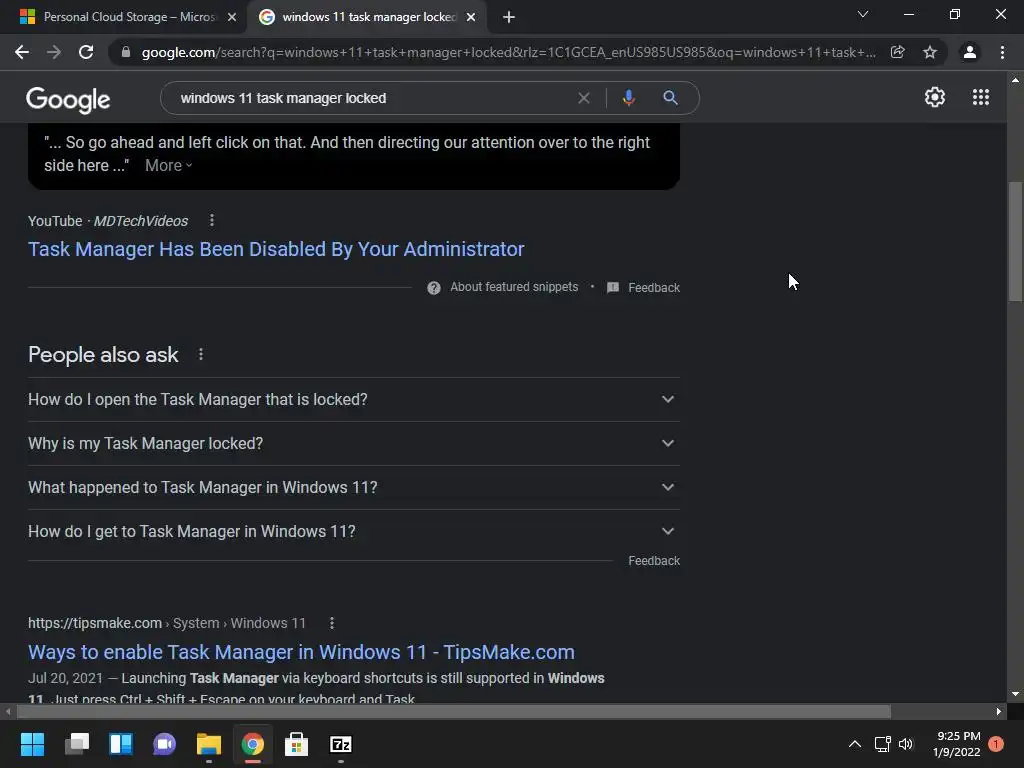Launch Teams Chat from taskbar

click(x=165, y=744)
